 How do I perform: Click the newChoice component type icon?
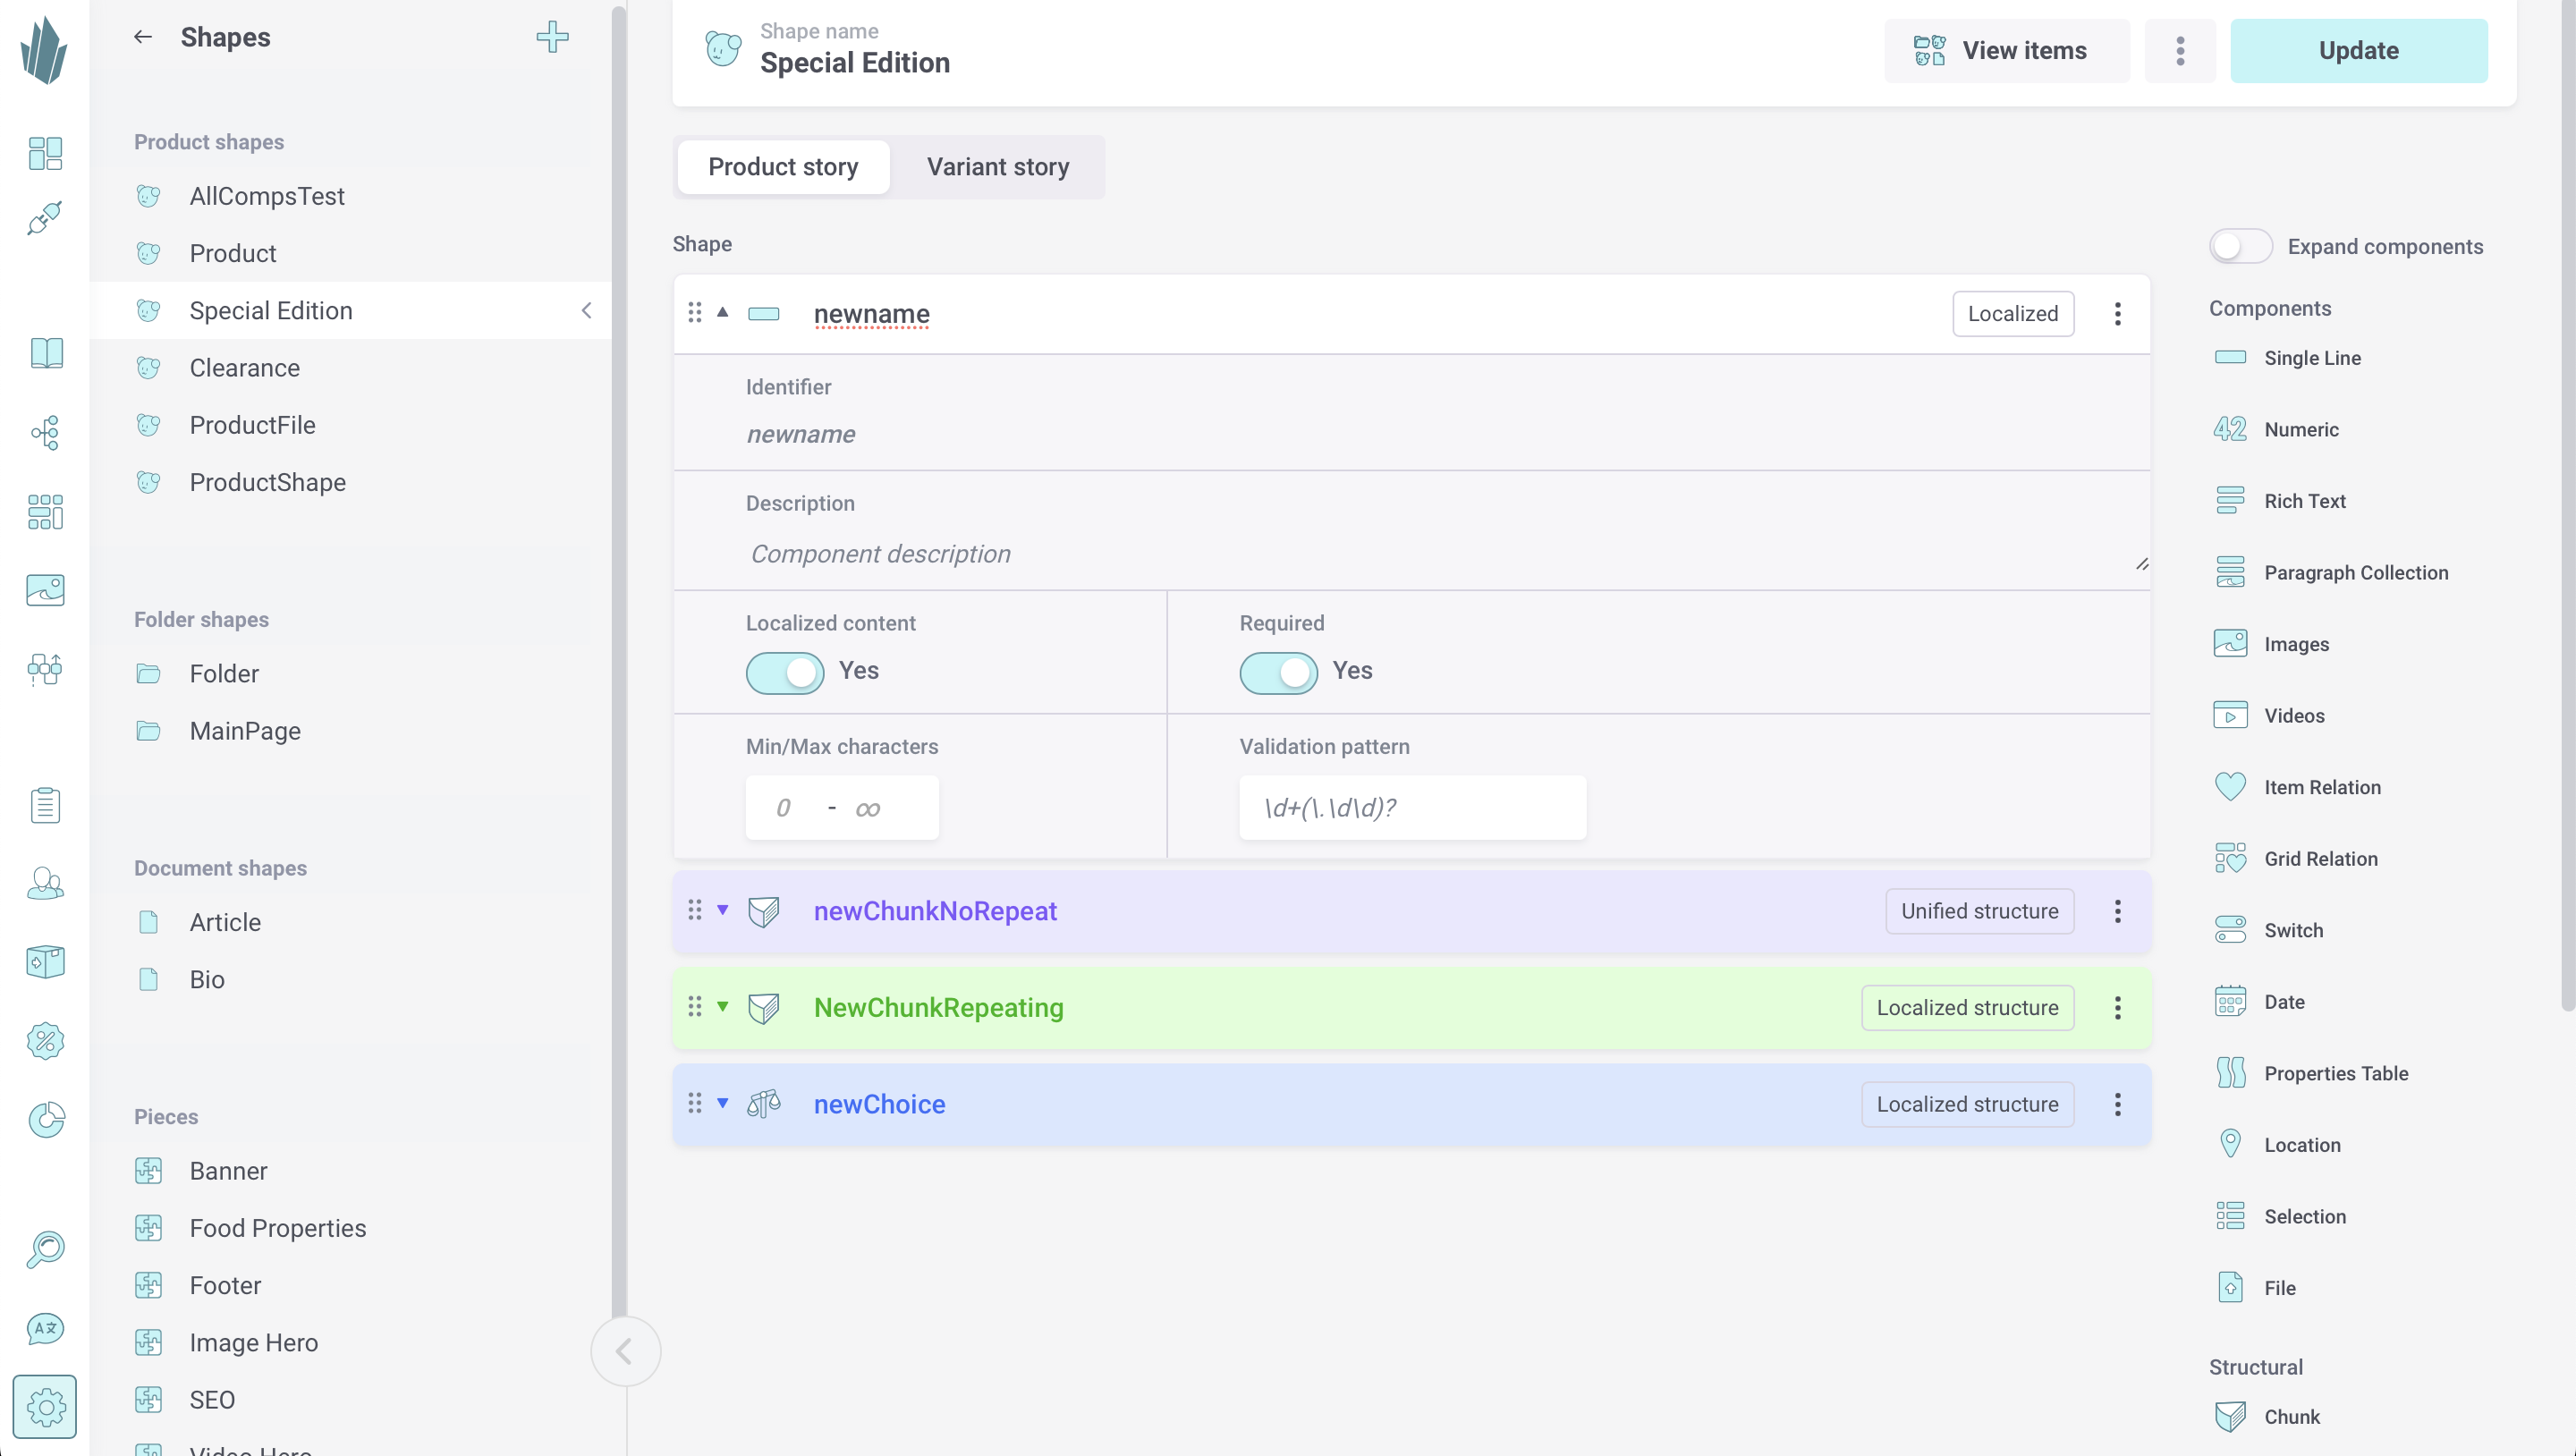[765, 1104]
